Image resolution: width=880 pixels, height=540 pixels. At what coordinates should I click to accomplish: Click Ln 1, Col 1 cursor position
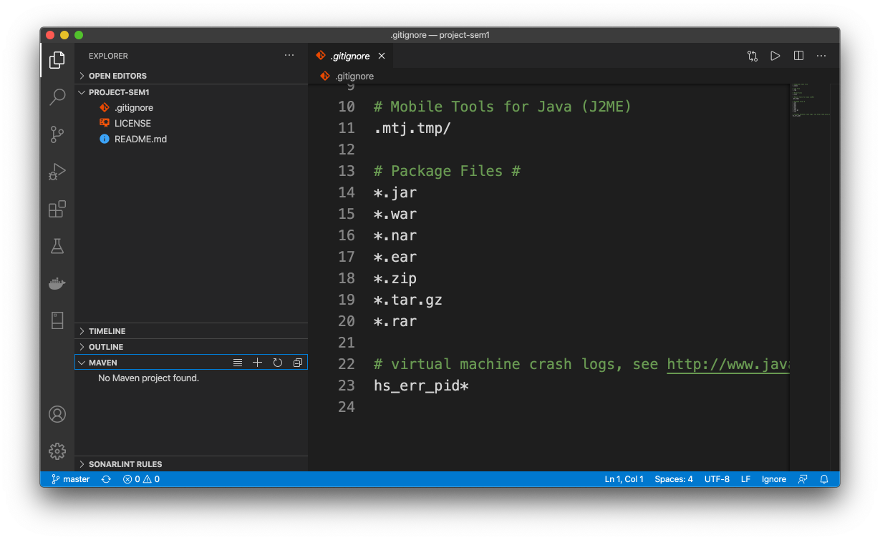(624, 479)
